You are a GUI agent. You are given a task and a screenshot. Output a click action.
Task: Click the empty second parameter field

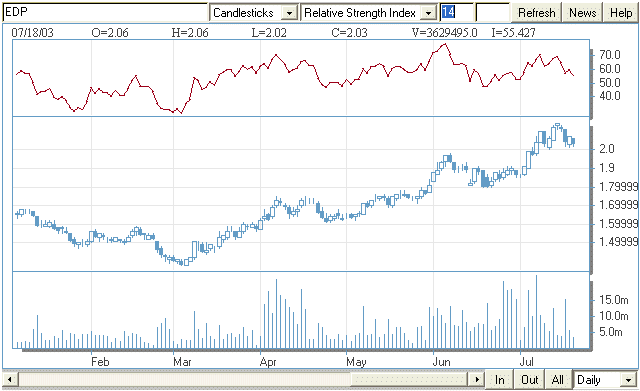[492, 12]
